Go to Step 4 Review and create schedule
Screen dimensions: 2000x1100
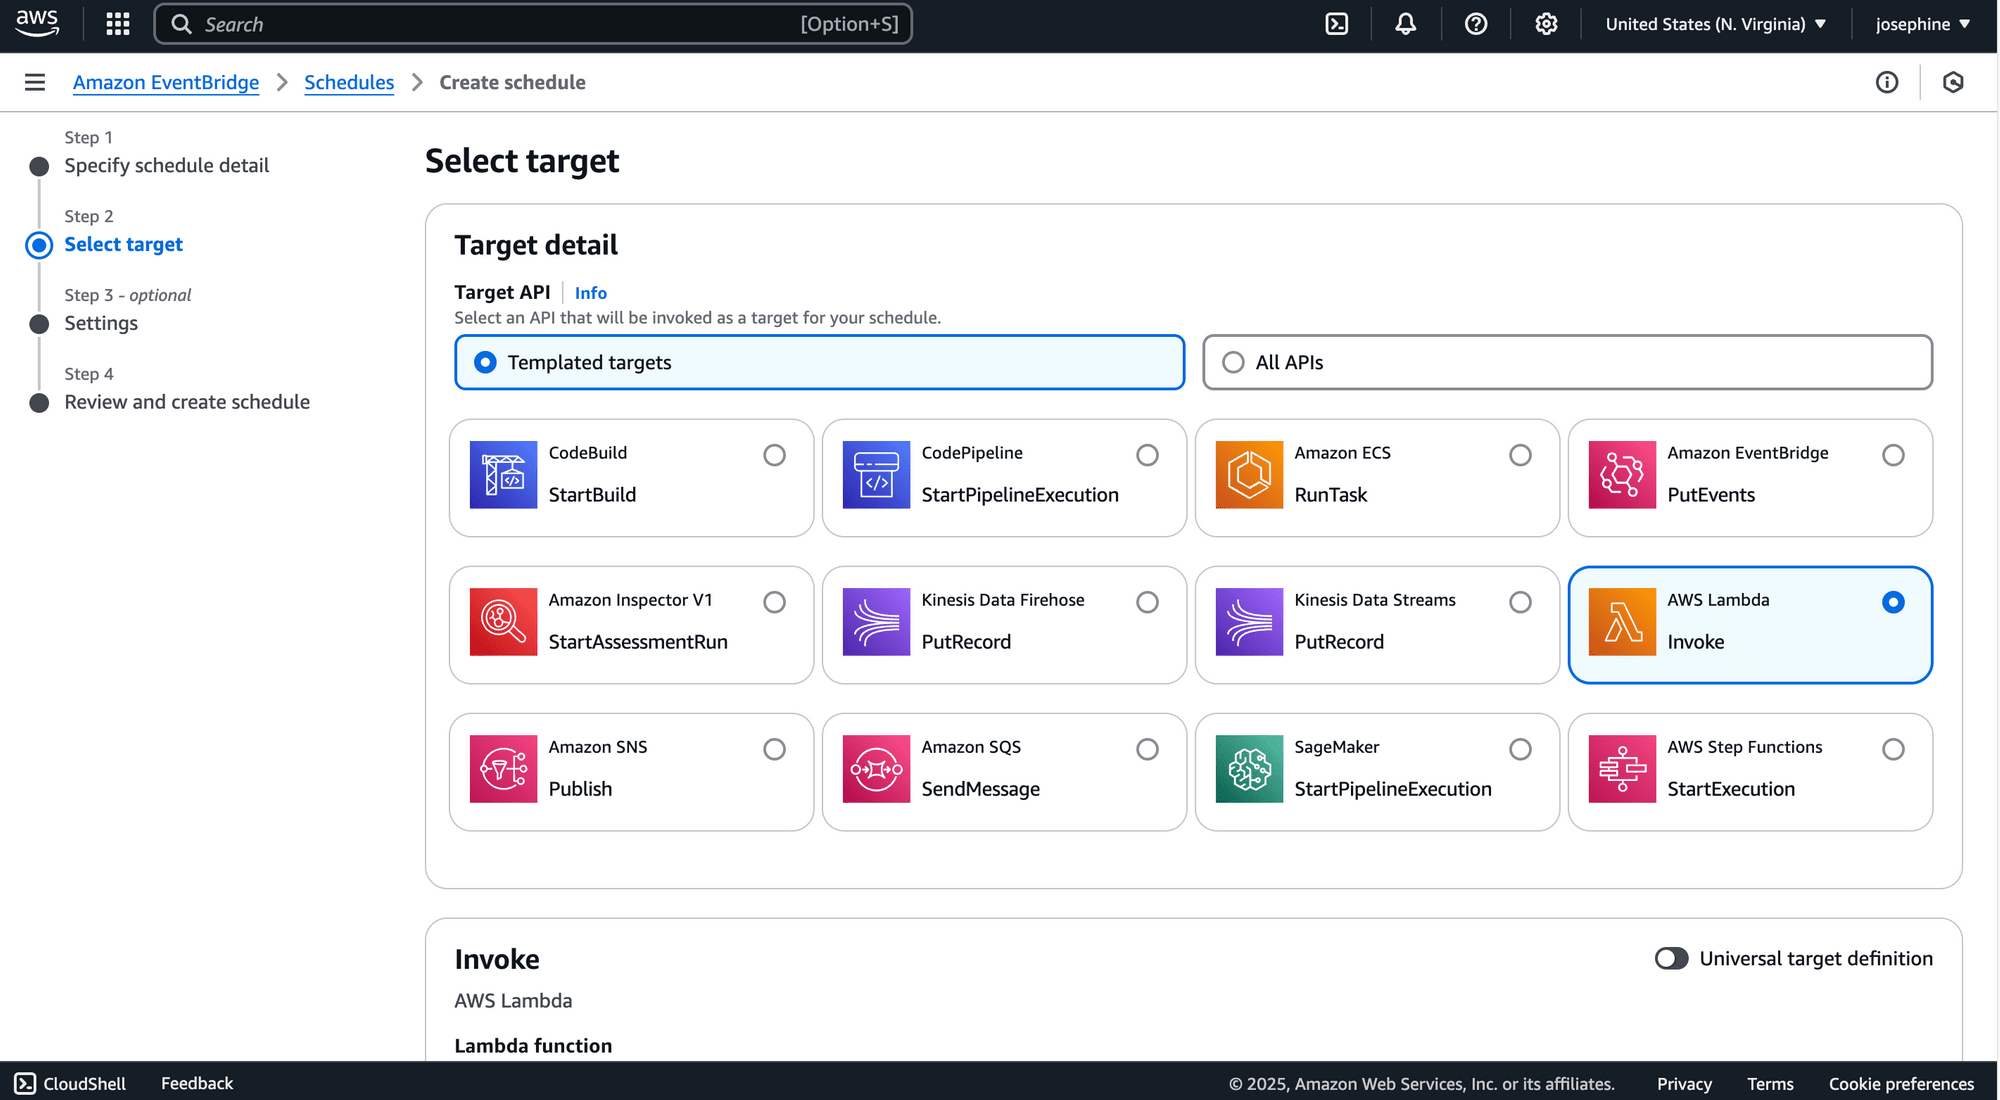click(187, 402)
